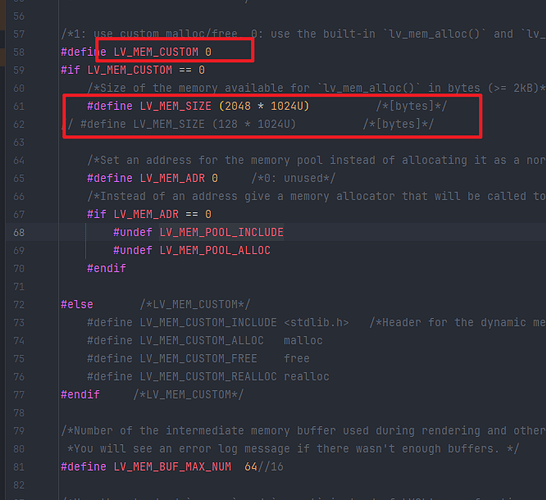
Task: Click line number 61 in gutter
Action: click(x=19, y=106)
